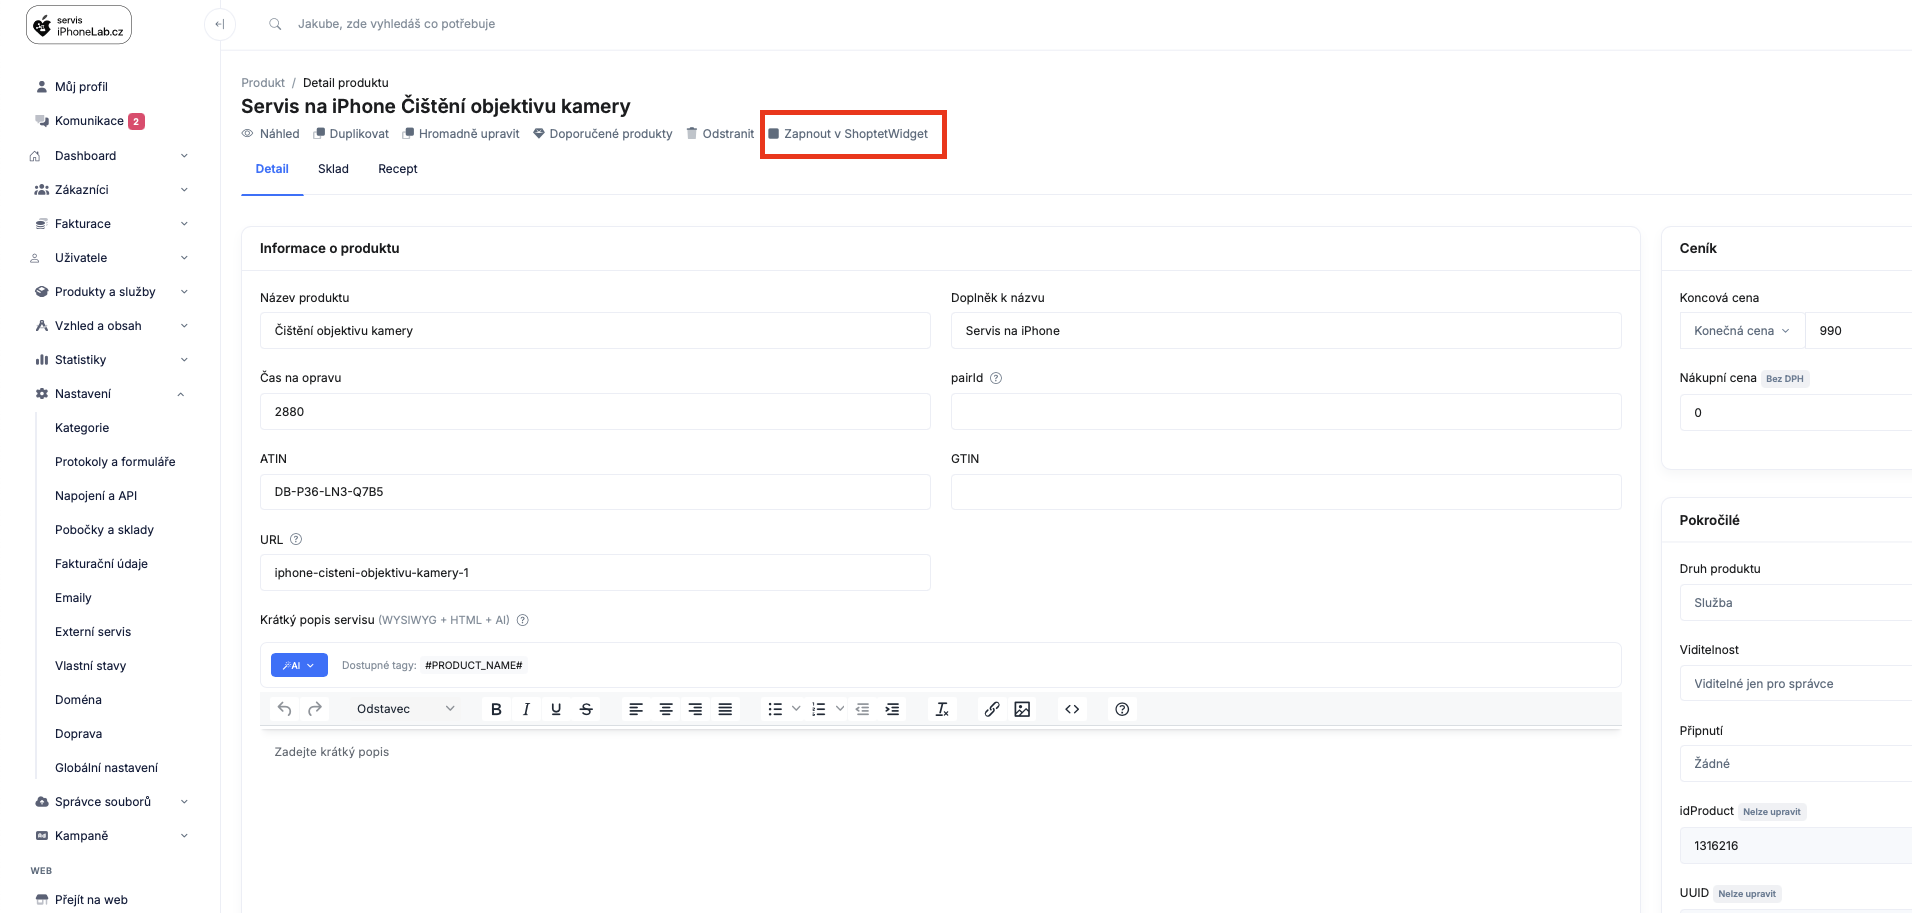Viewport: 1912px width, 913px height.
Task: Open the blue AI dropdown button
Action: 299,666
